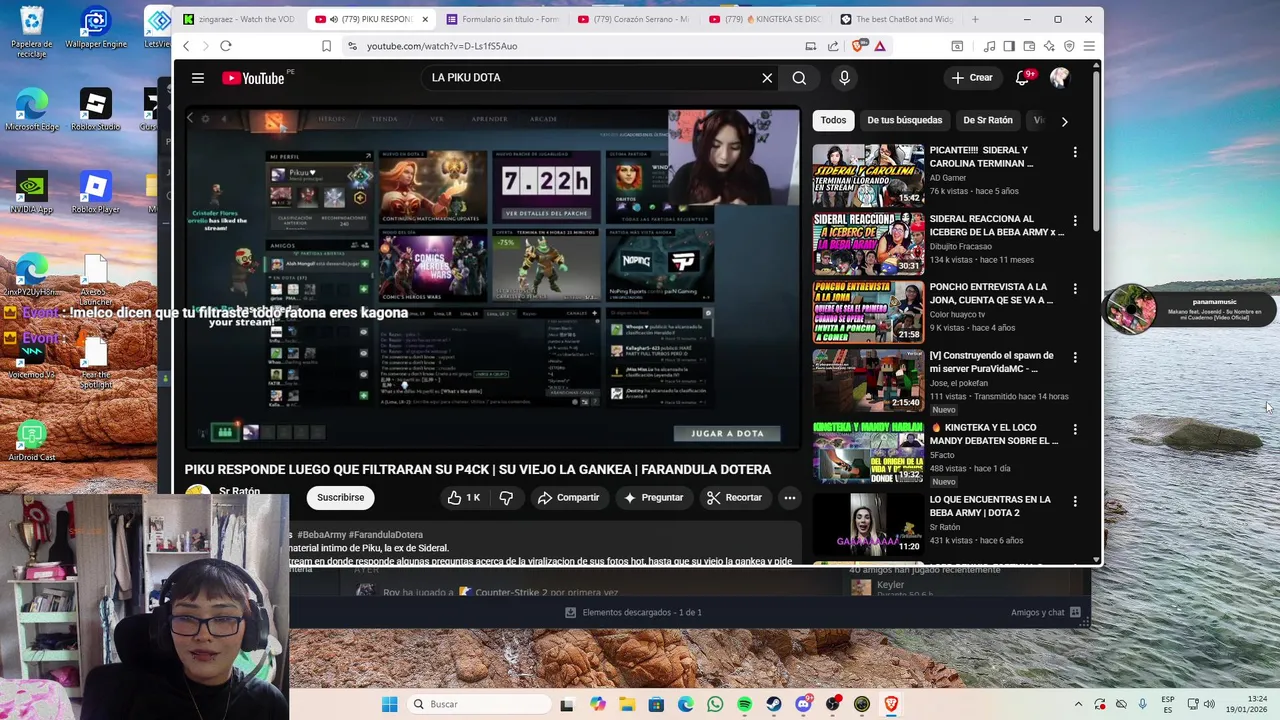Click the video player area
This screenshot has height=720, width=1280.
(x=492, y=279)
